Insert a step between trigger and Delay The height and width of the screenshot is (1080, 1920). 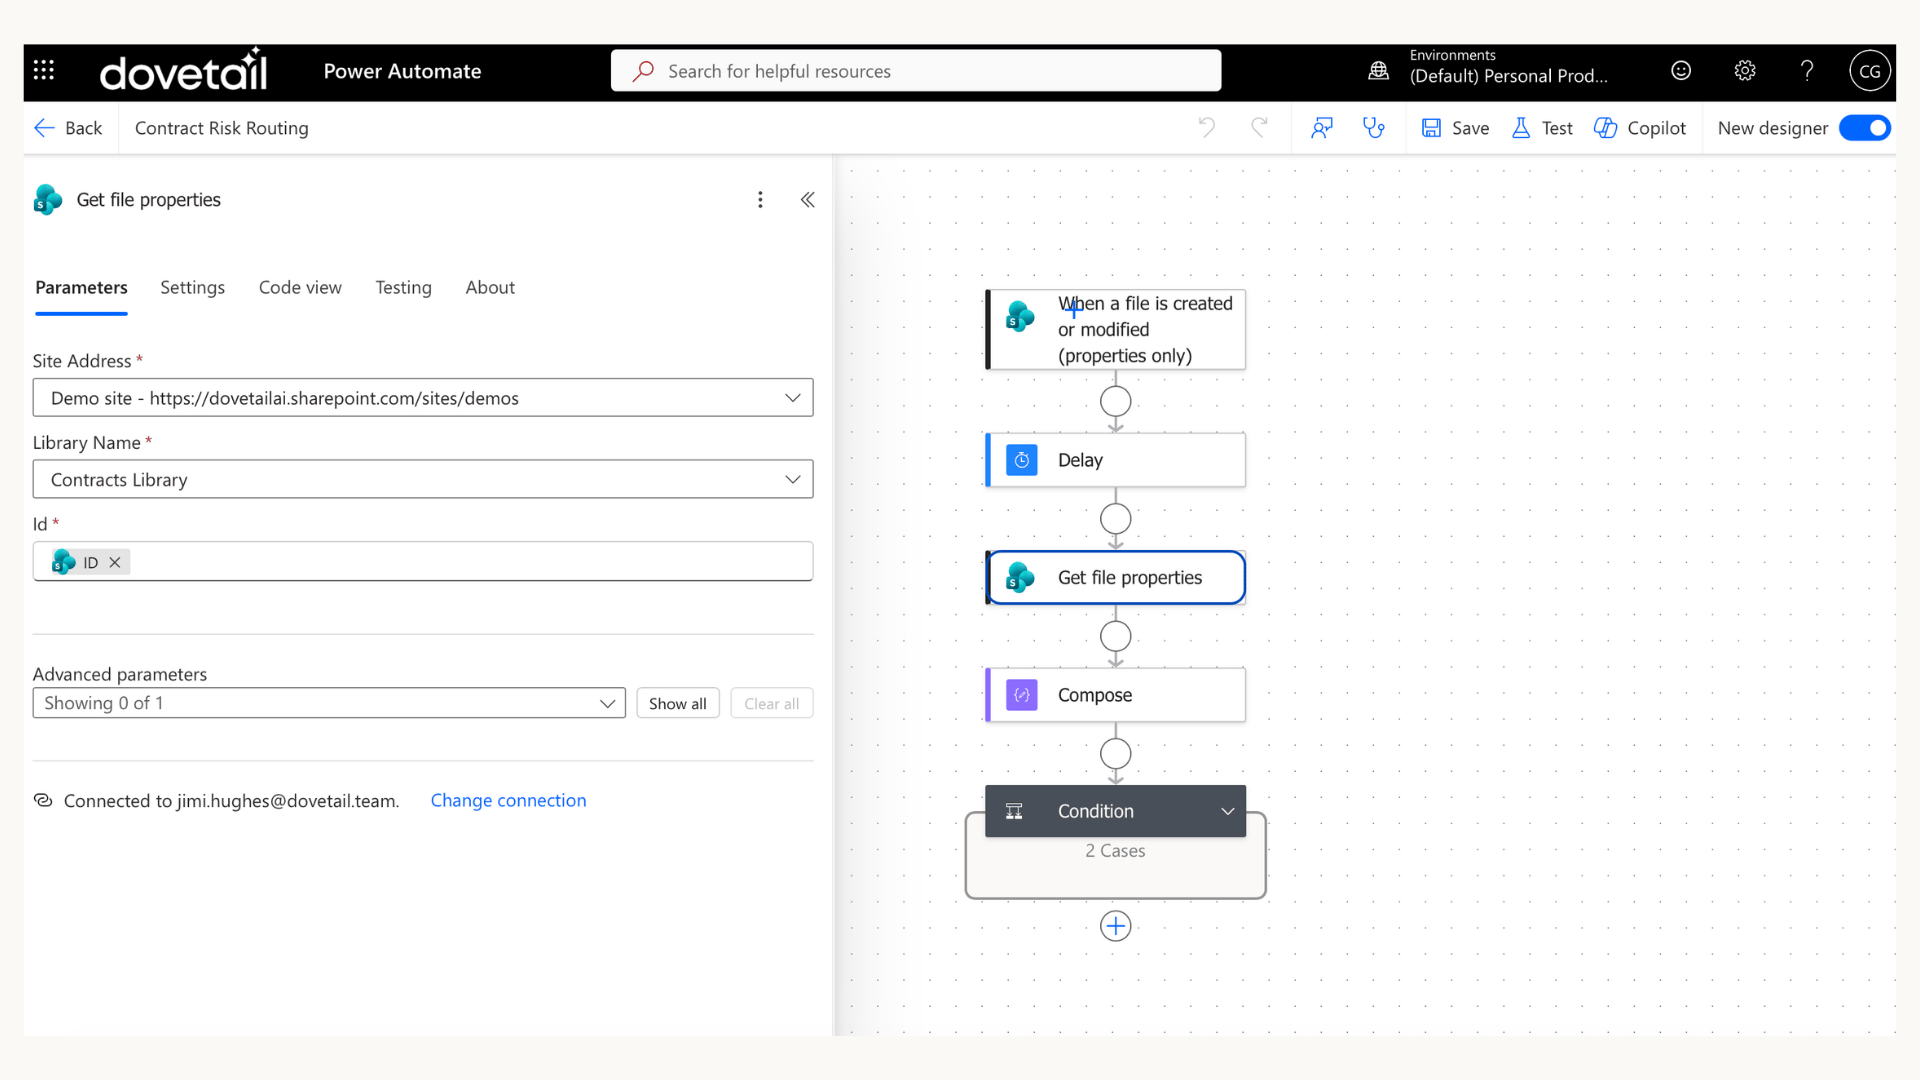[1116, 402]
